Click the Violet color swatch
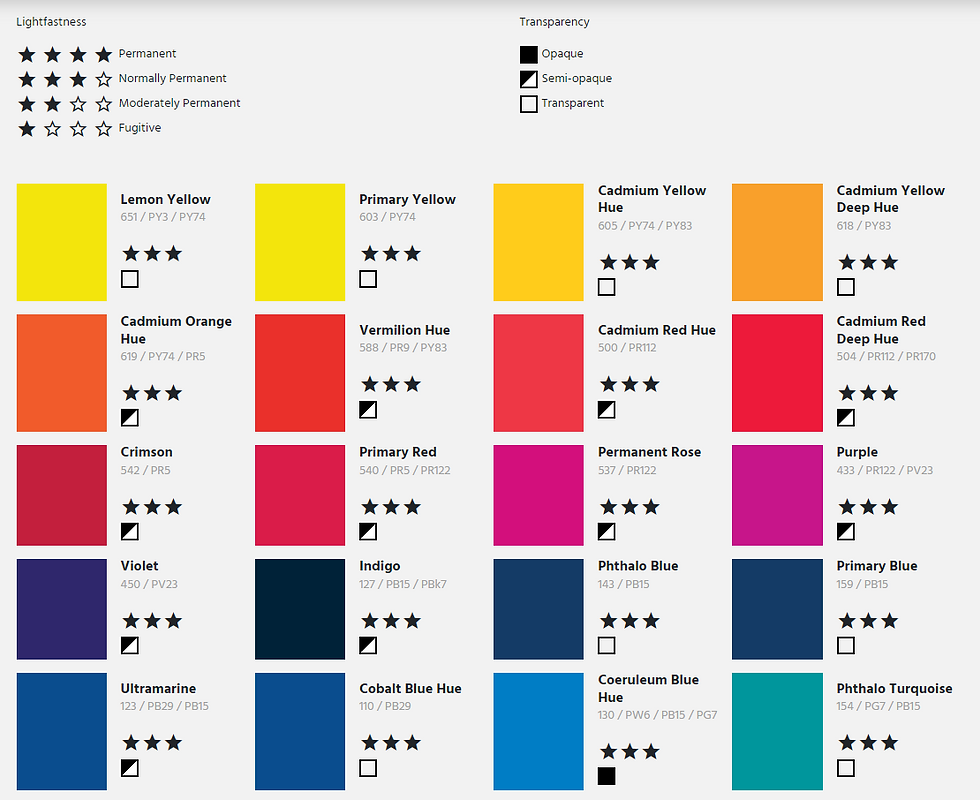This screenshot has width=980, height=800. (62, 609)
